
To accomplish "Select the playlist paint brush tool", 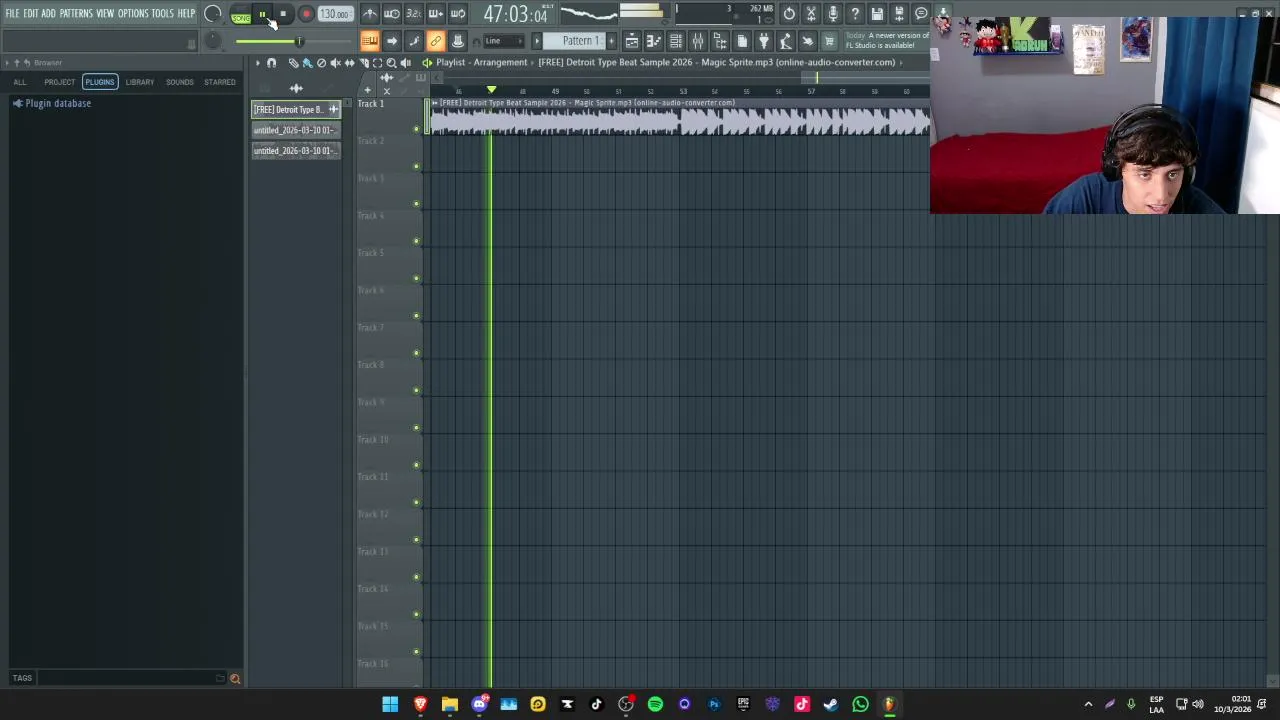I will pyautogui.click(x=307, y=62).
